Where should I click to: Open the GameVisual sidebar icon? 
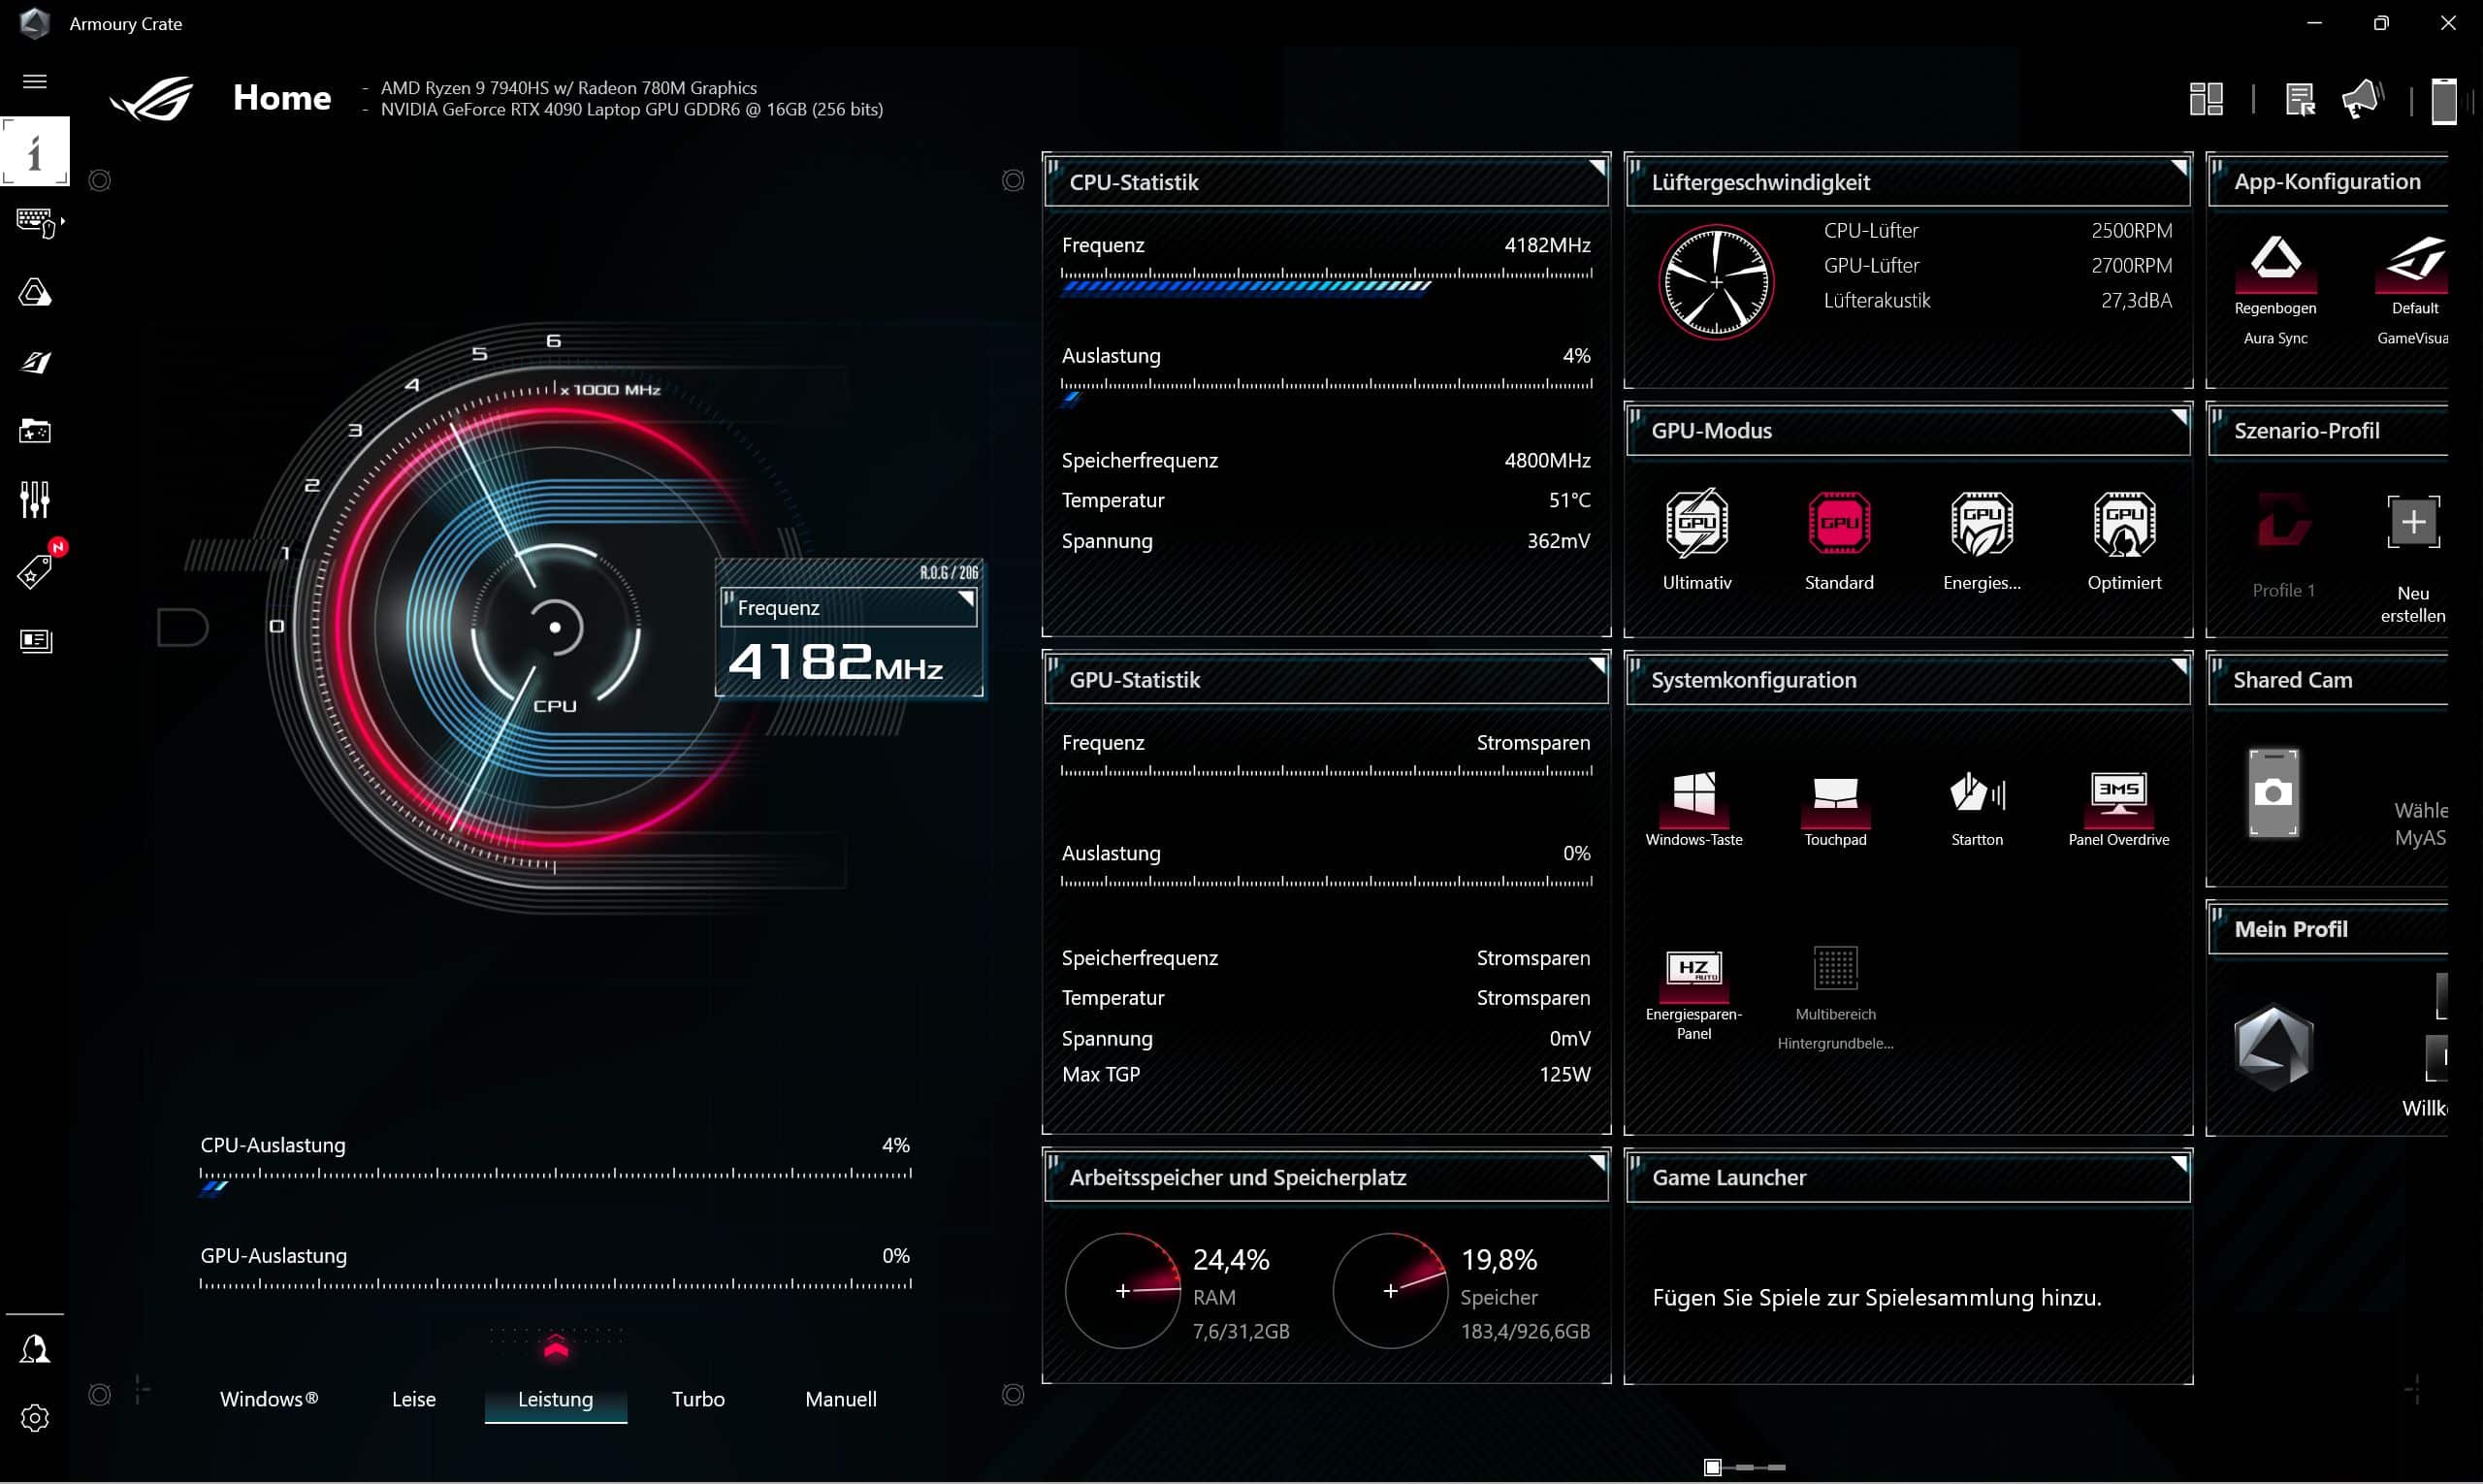(x=35, y=362)
